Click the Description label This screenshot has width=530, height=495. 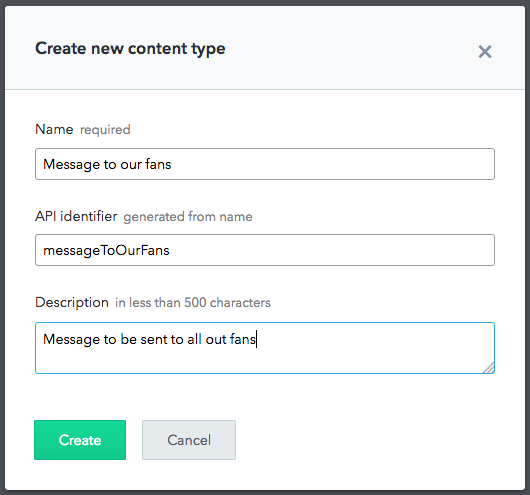tap(72, 302)
